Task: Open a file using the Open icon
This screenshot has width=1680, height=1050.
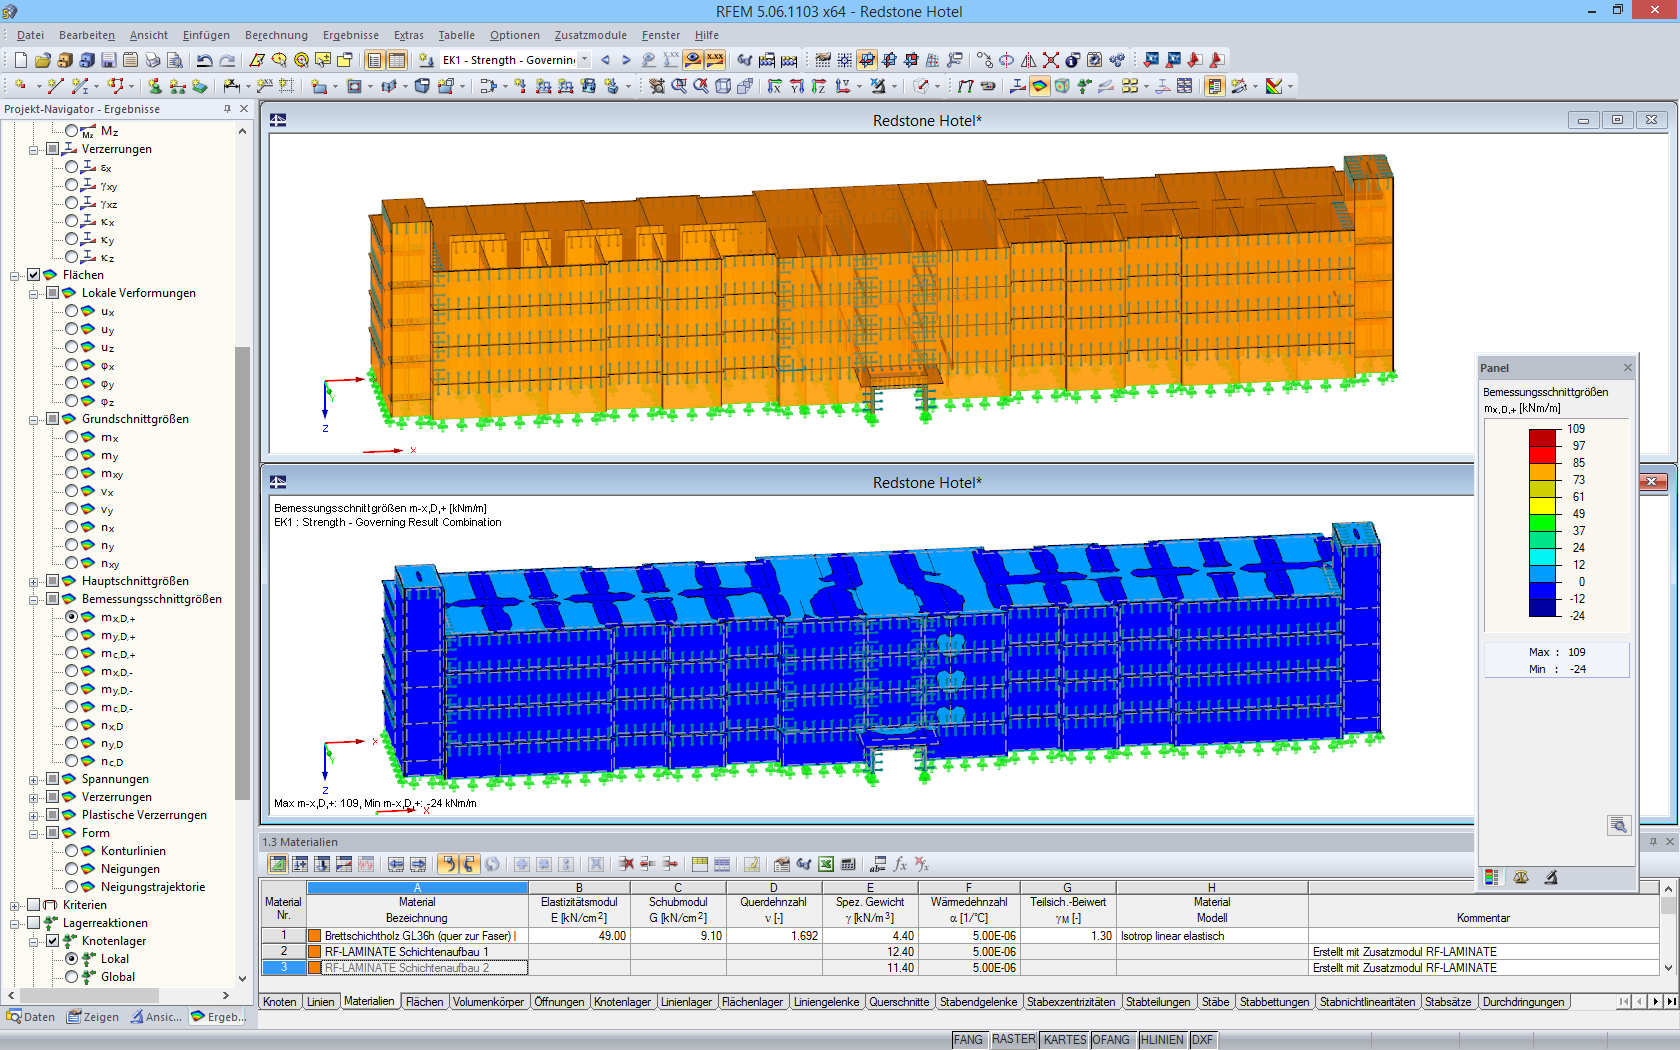Action: tap(42, 59)
